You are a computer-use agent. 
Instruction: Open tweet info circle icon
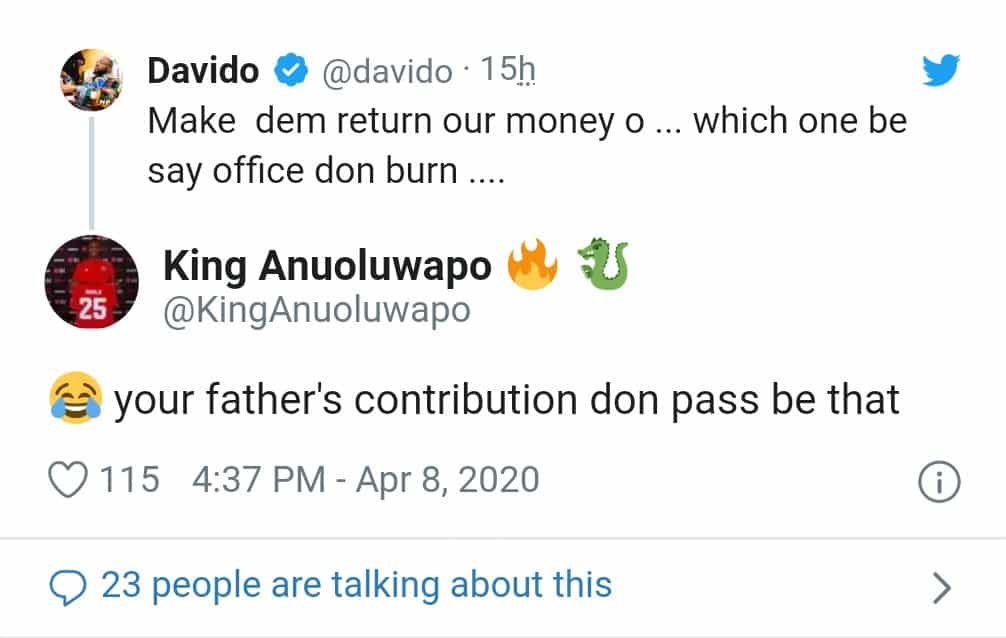coord(938,483)
